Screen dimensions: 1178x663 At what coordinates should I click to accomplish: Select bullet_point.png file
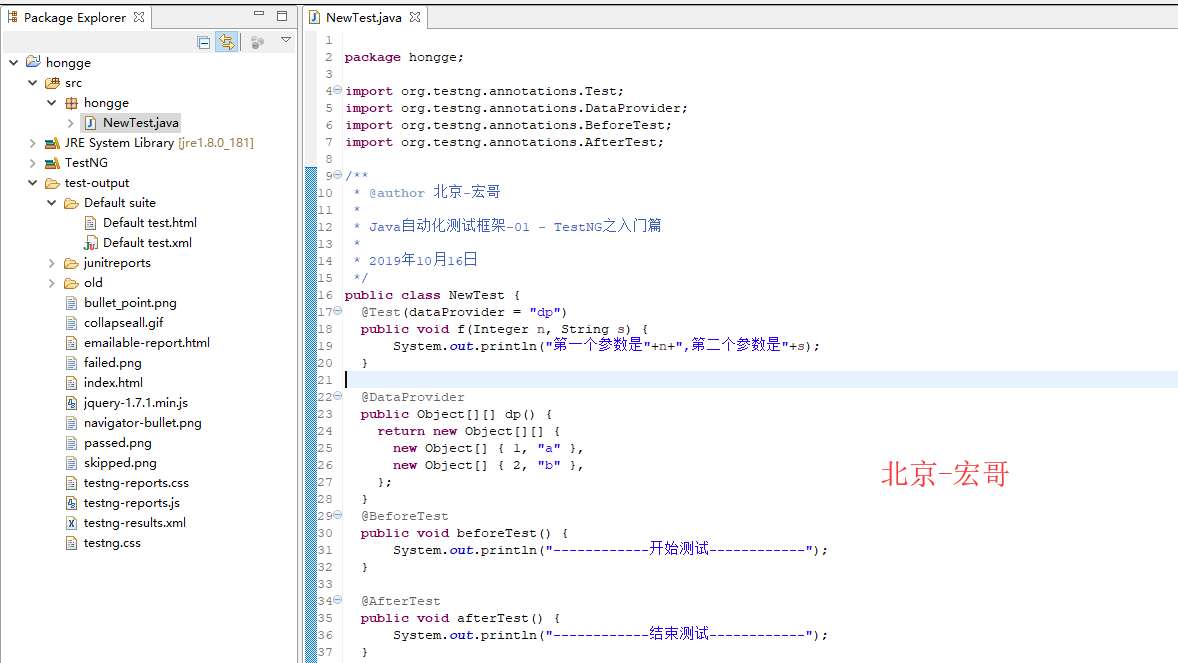coord(130,303)
